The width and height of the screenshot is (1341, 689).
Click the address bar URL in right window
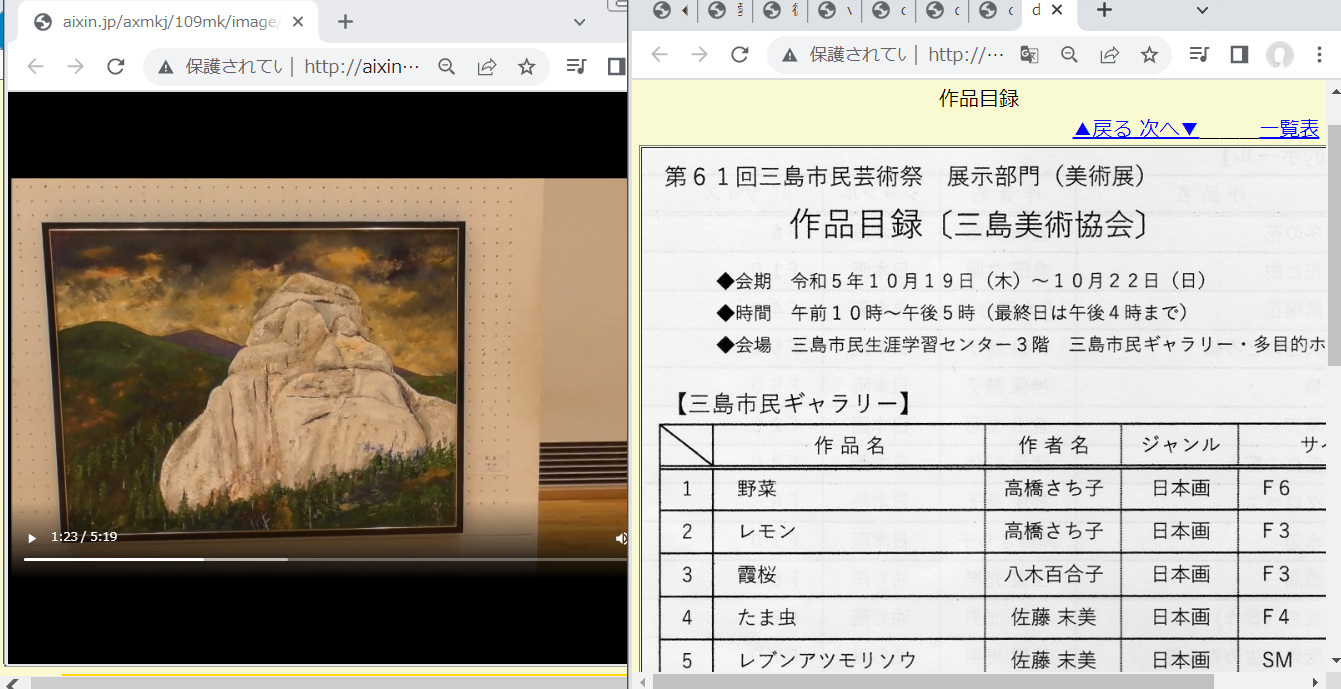point(966,55)
